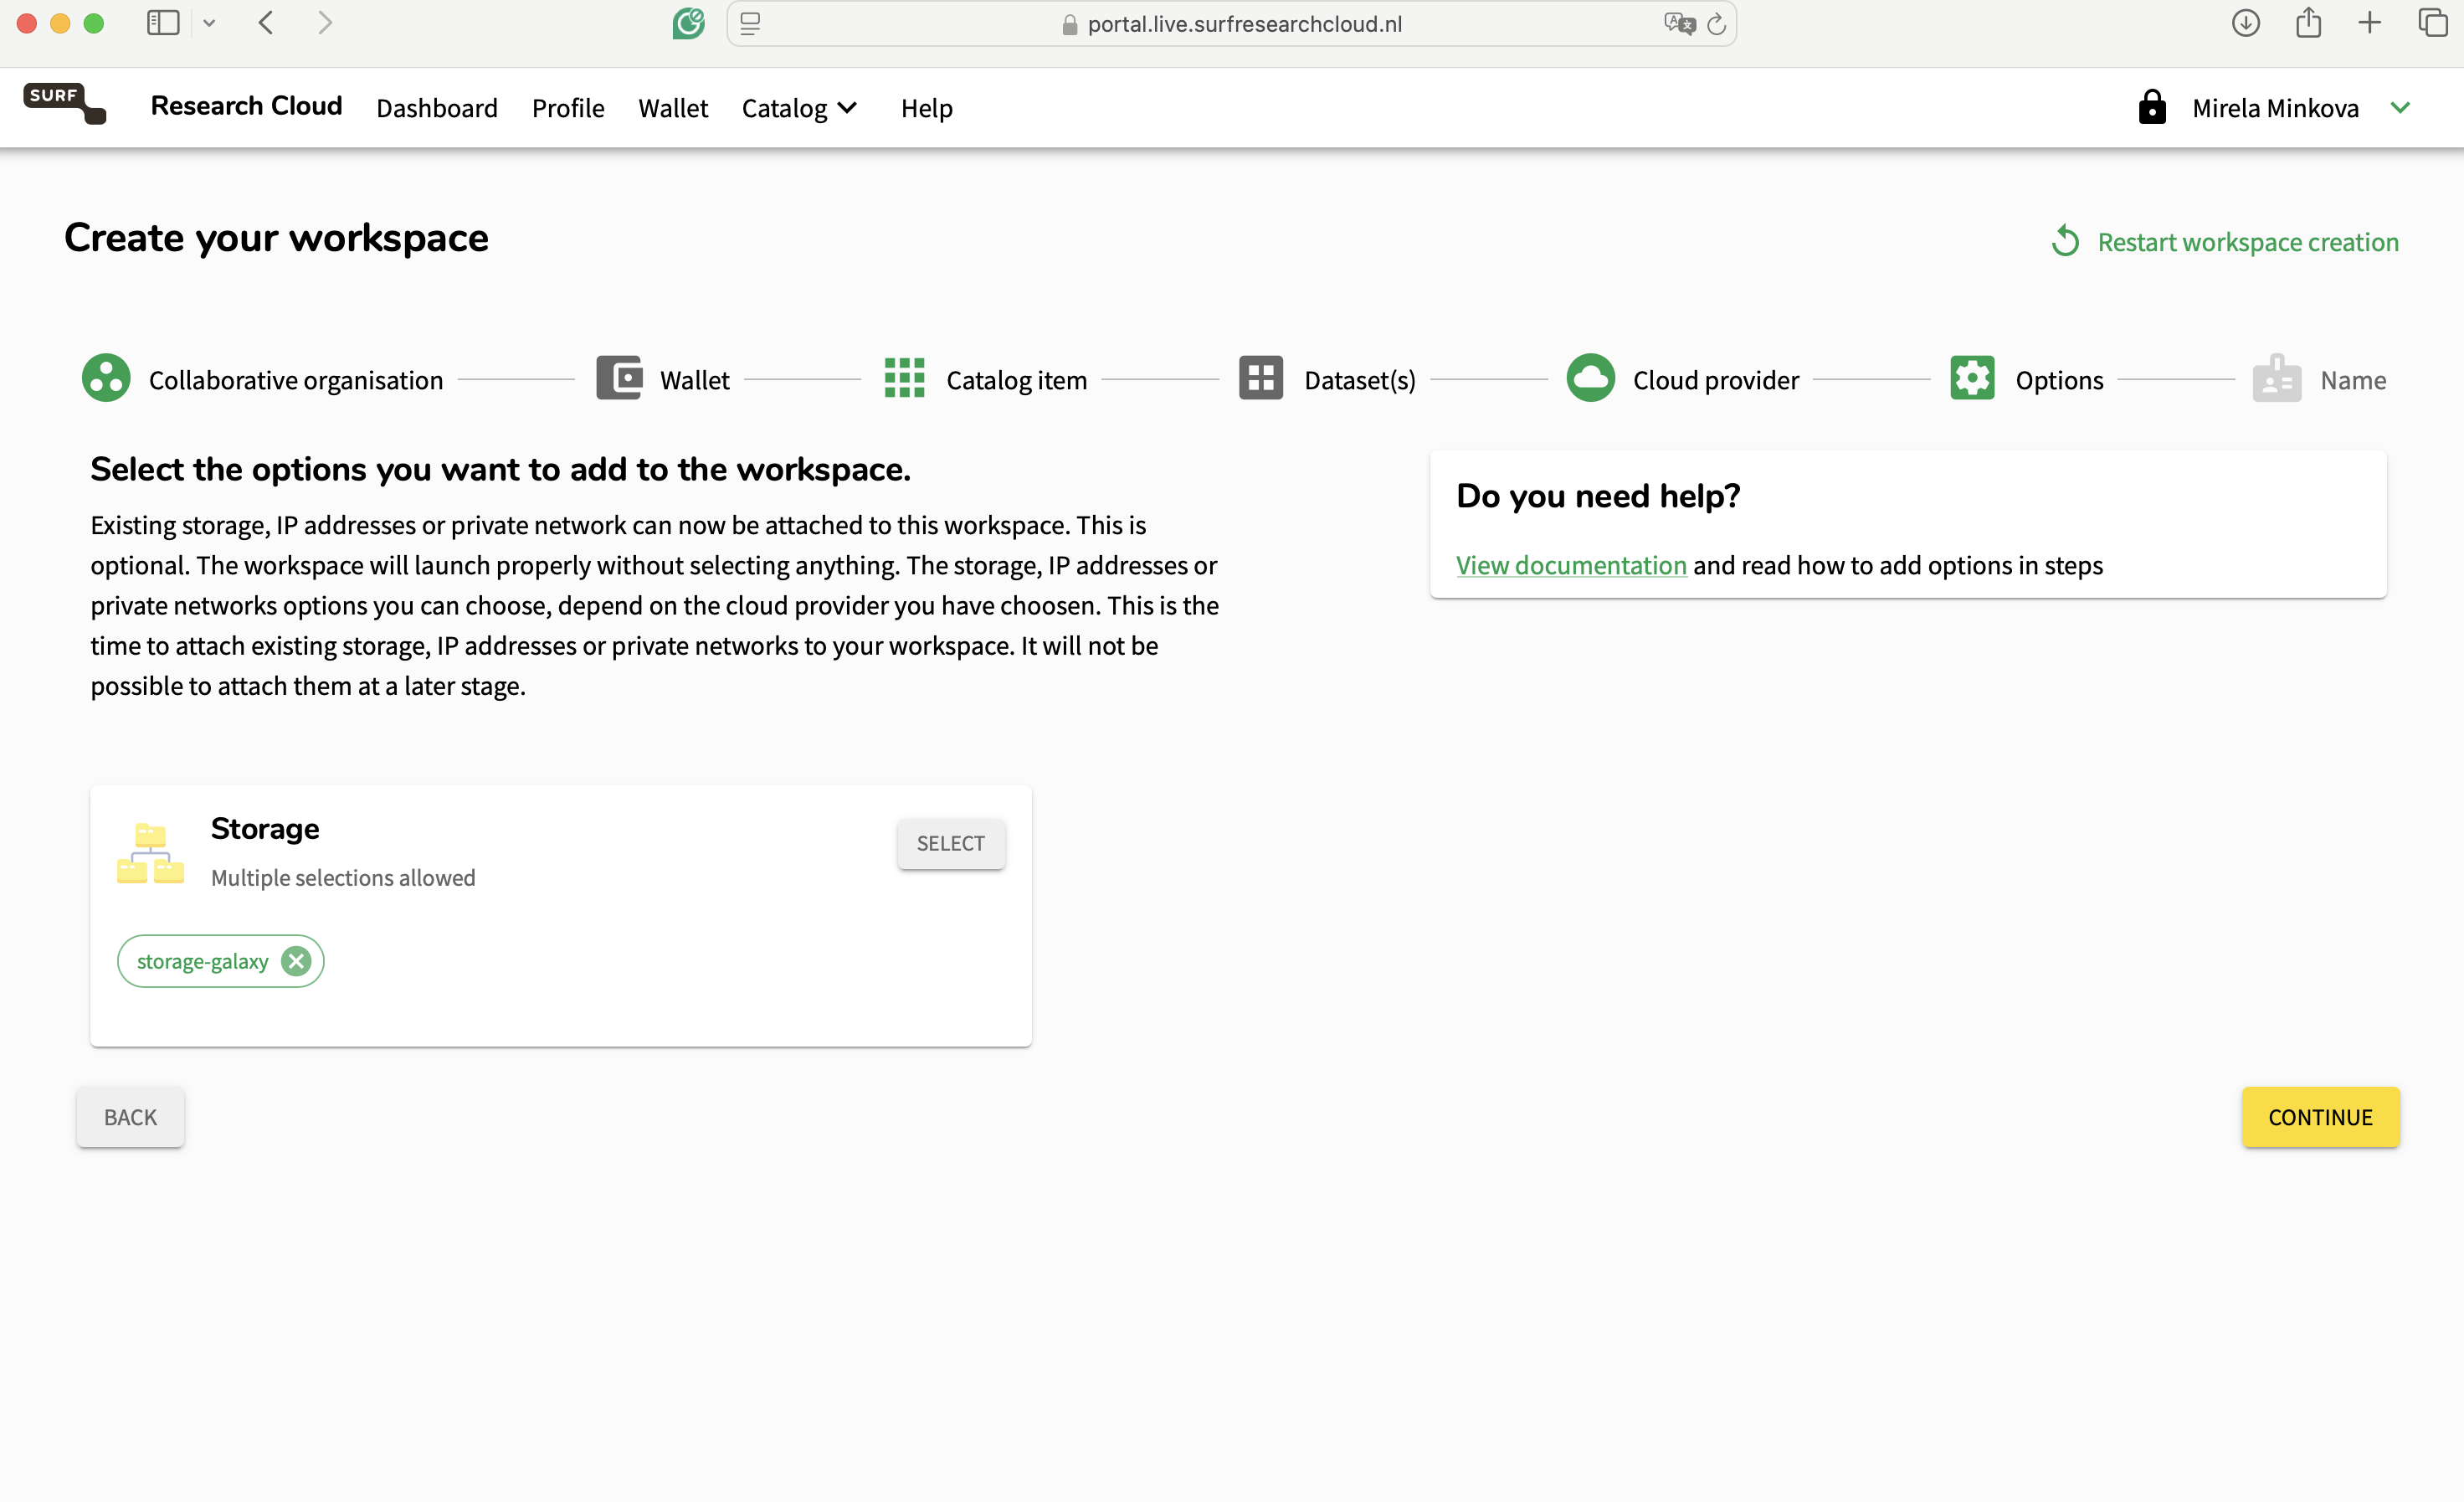Screen dimensions: 2464x1502
Task: Go back with Safari back arrow
Action: [266, 23]
